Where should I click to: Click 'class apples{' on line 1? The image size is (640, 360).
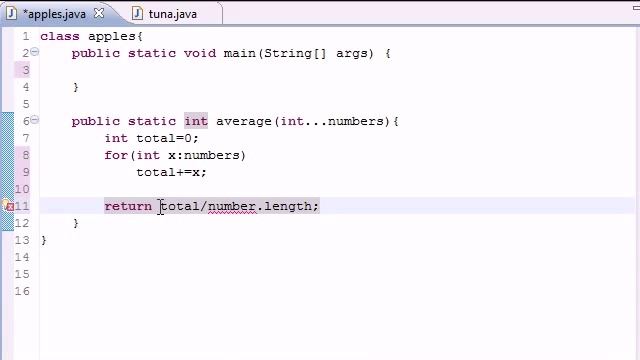coord(91,36)
